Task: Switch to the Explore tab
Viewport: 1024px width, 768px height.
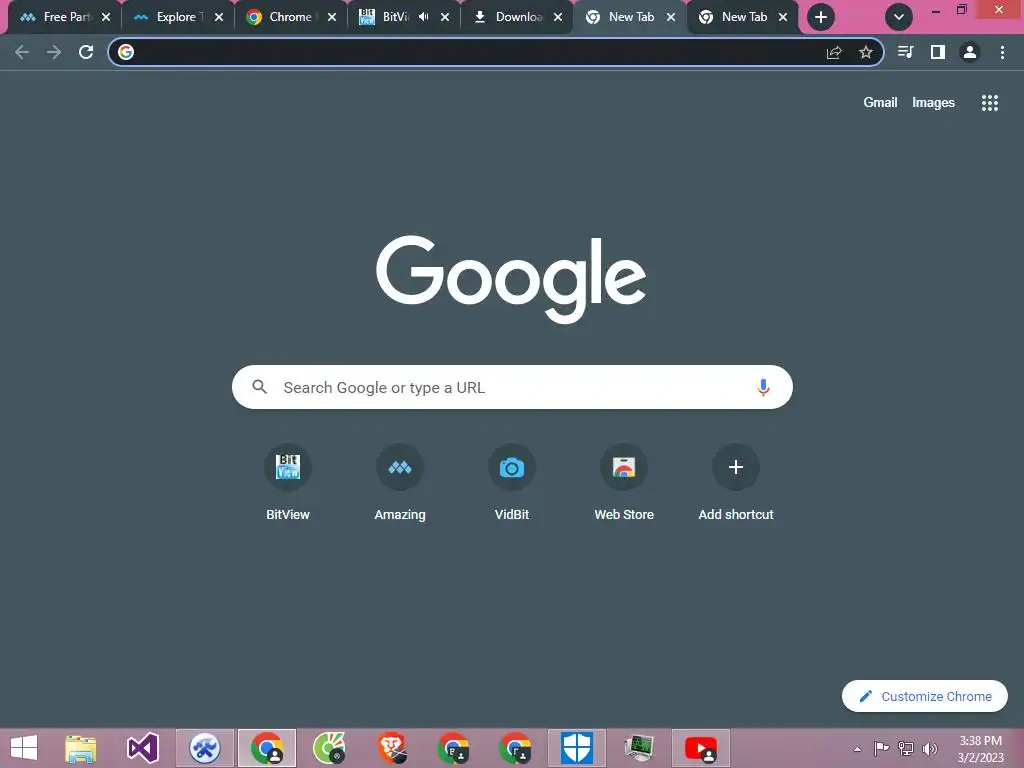Action: tap(176, 17)
